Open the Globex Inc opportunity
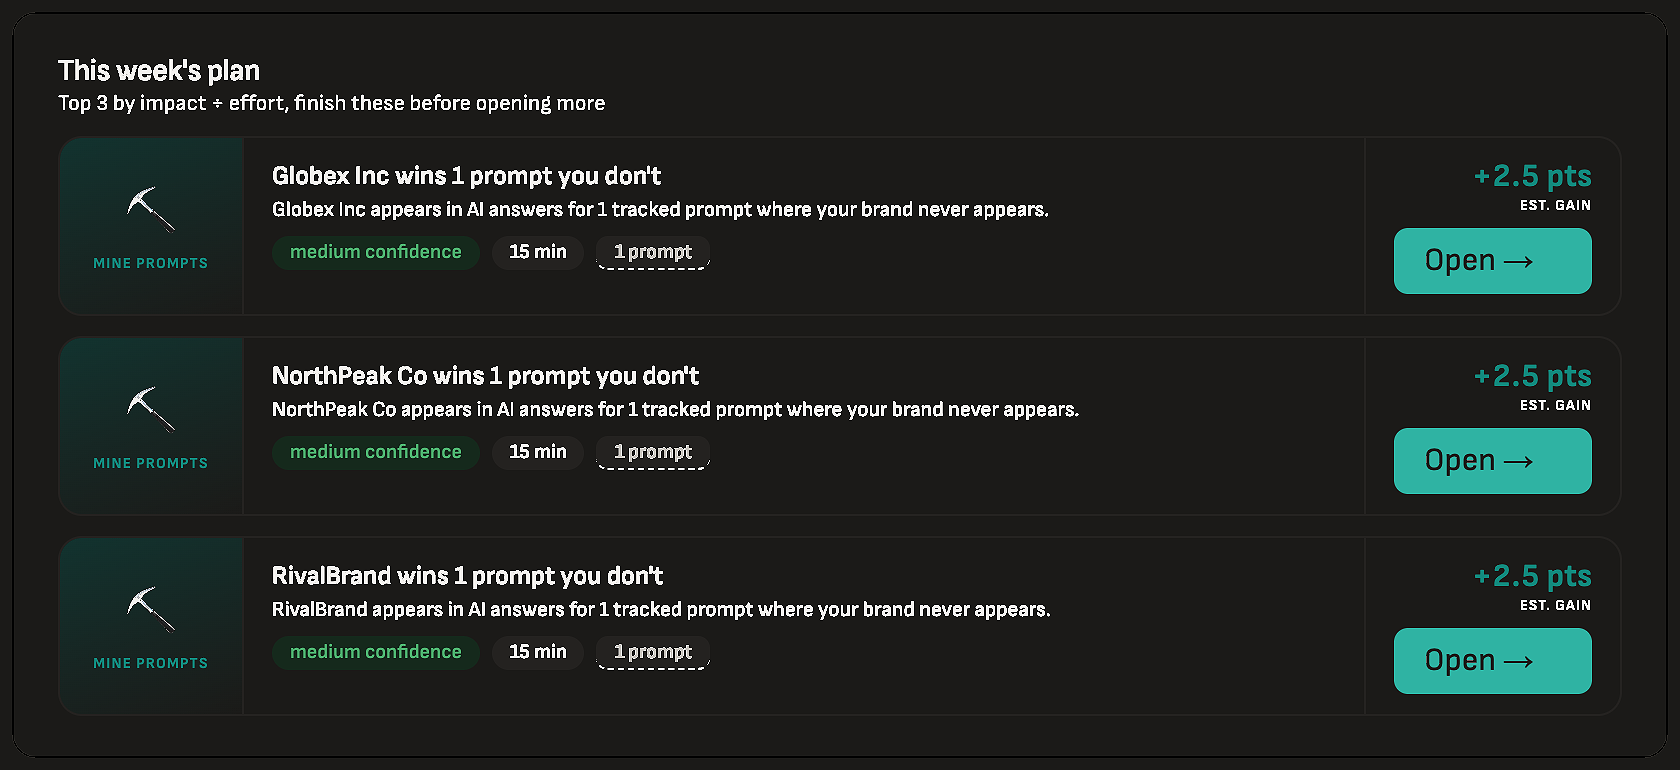 (x=1492, y=261)
